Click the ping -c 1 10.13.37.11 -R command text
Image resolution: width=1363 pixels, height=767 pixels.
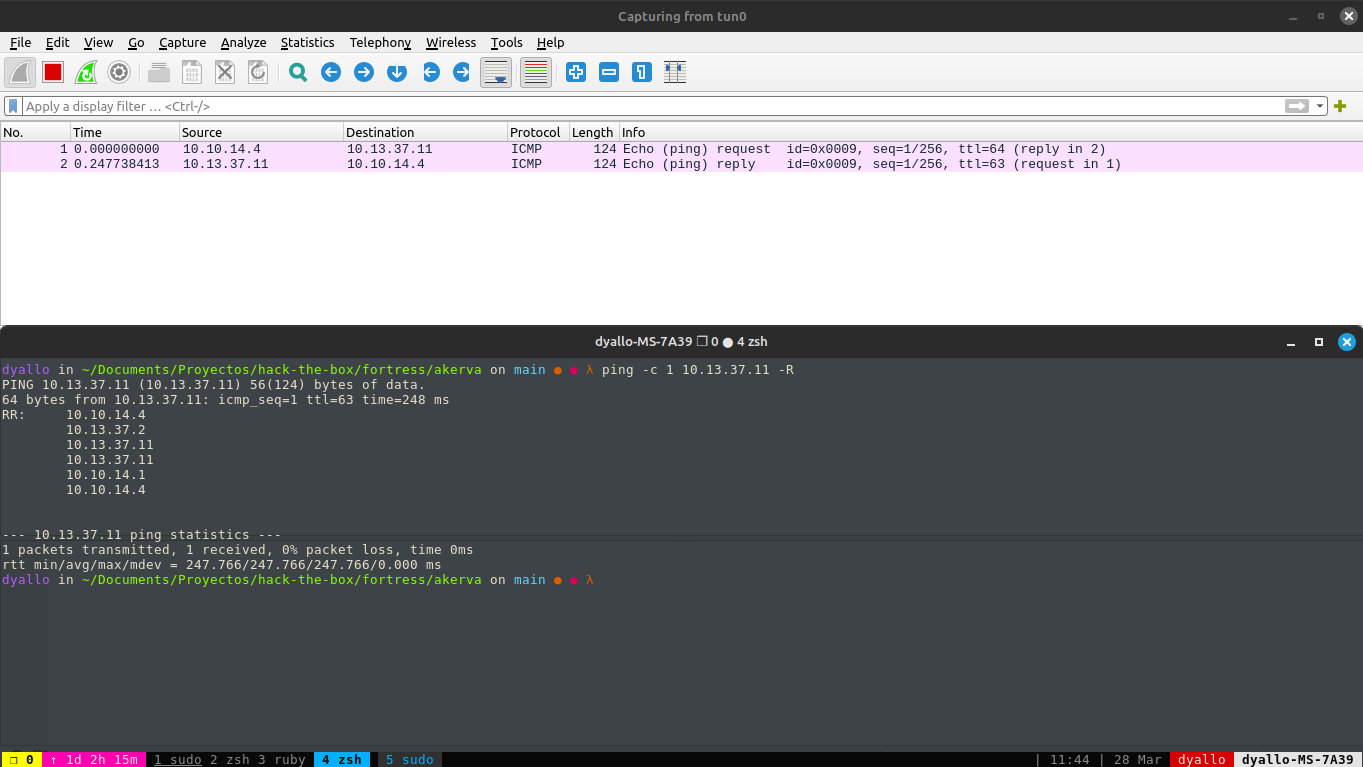698,370
